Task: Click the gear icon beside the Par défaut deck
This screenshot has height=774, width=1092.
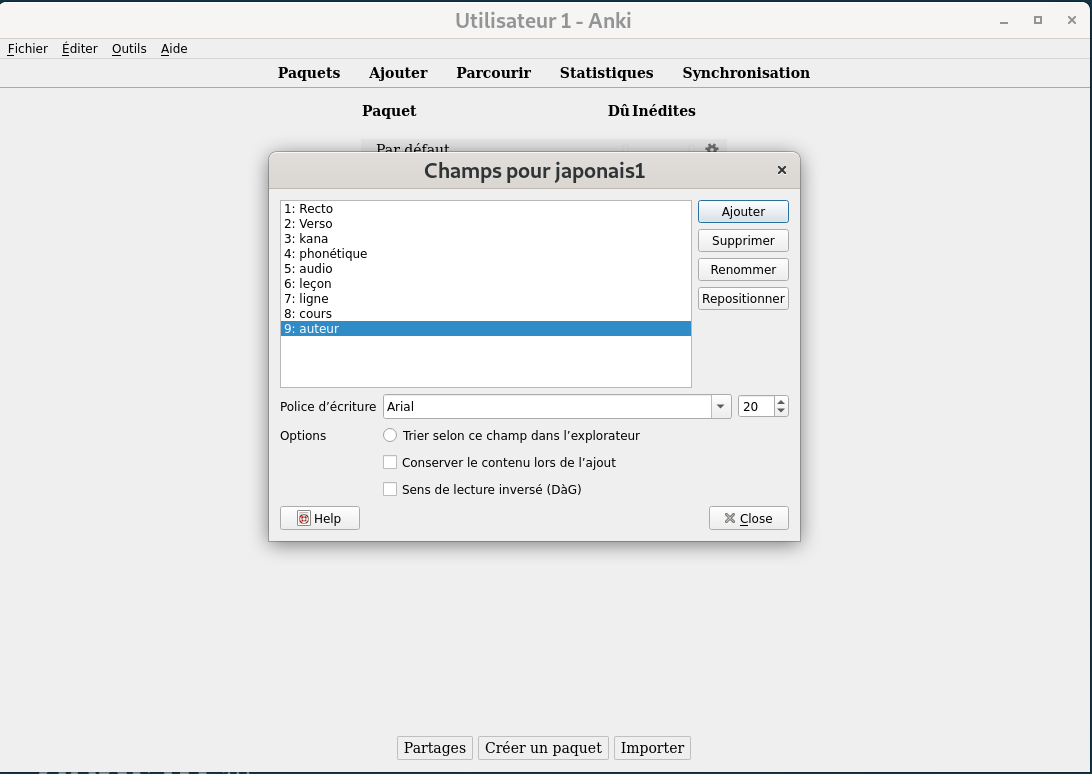Action: tap(711, 148)
